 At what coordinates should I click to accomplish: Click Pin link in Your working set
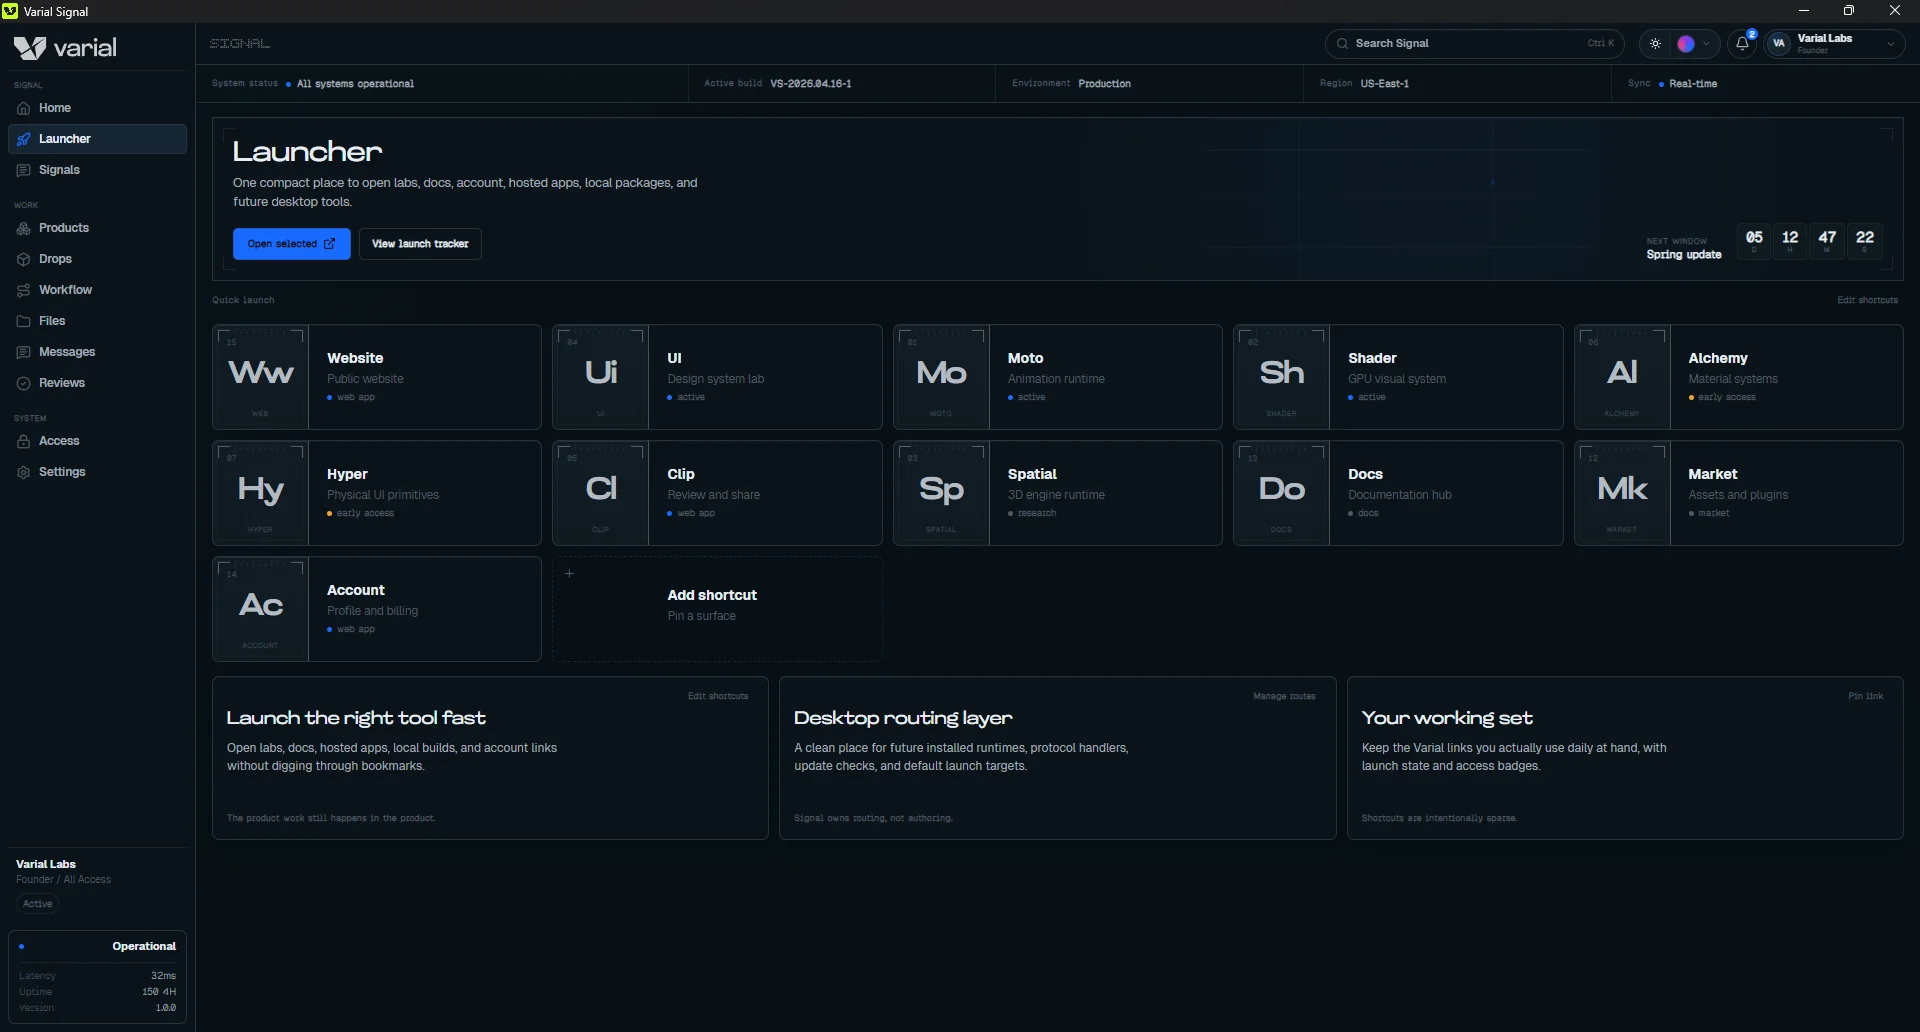click(x=1865, y=696)
